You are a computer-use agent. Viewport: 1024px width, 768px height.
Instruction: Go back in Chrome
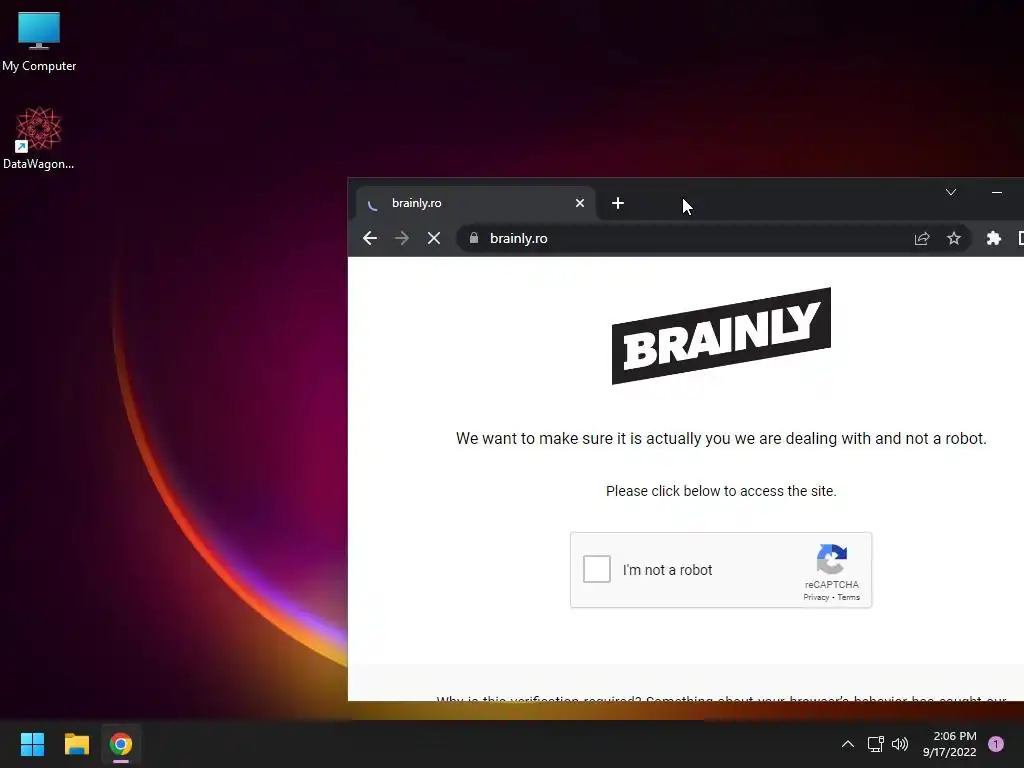pyautogui.click(x=370, y=238)
